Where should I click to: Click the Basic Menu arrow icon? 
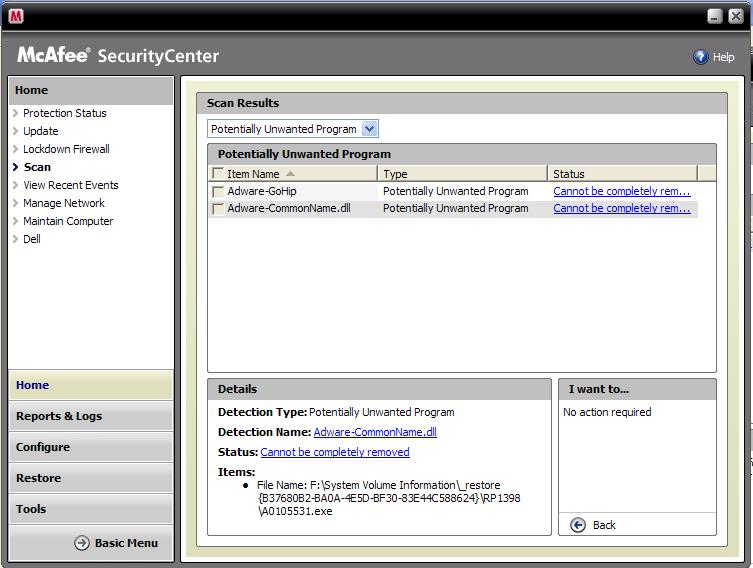pyautogui.click(x=82, y=543)
